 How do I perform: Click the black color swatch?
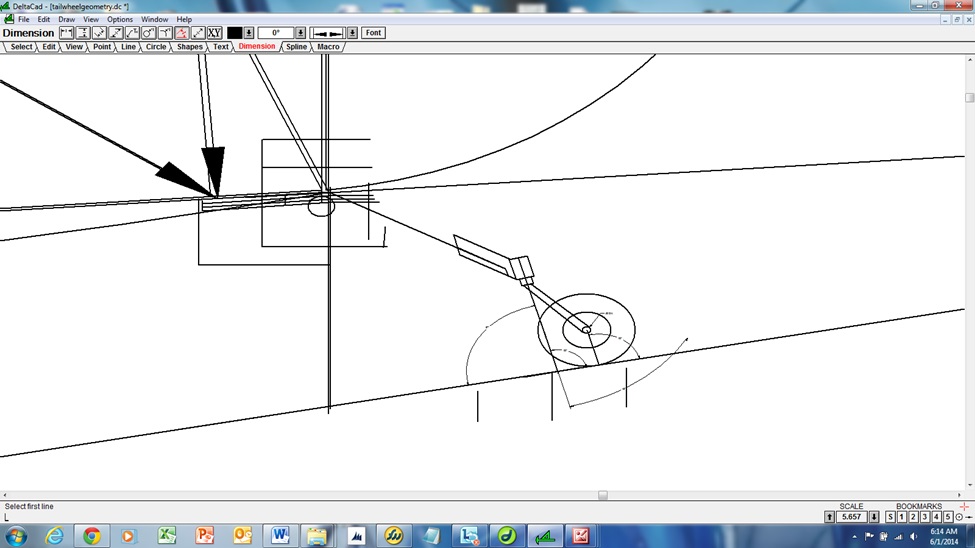tap(235, 33)
